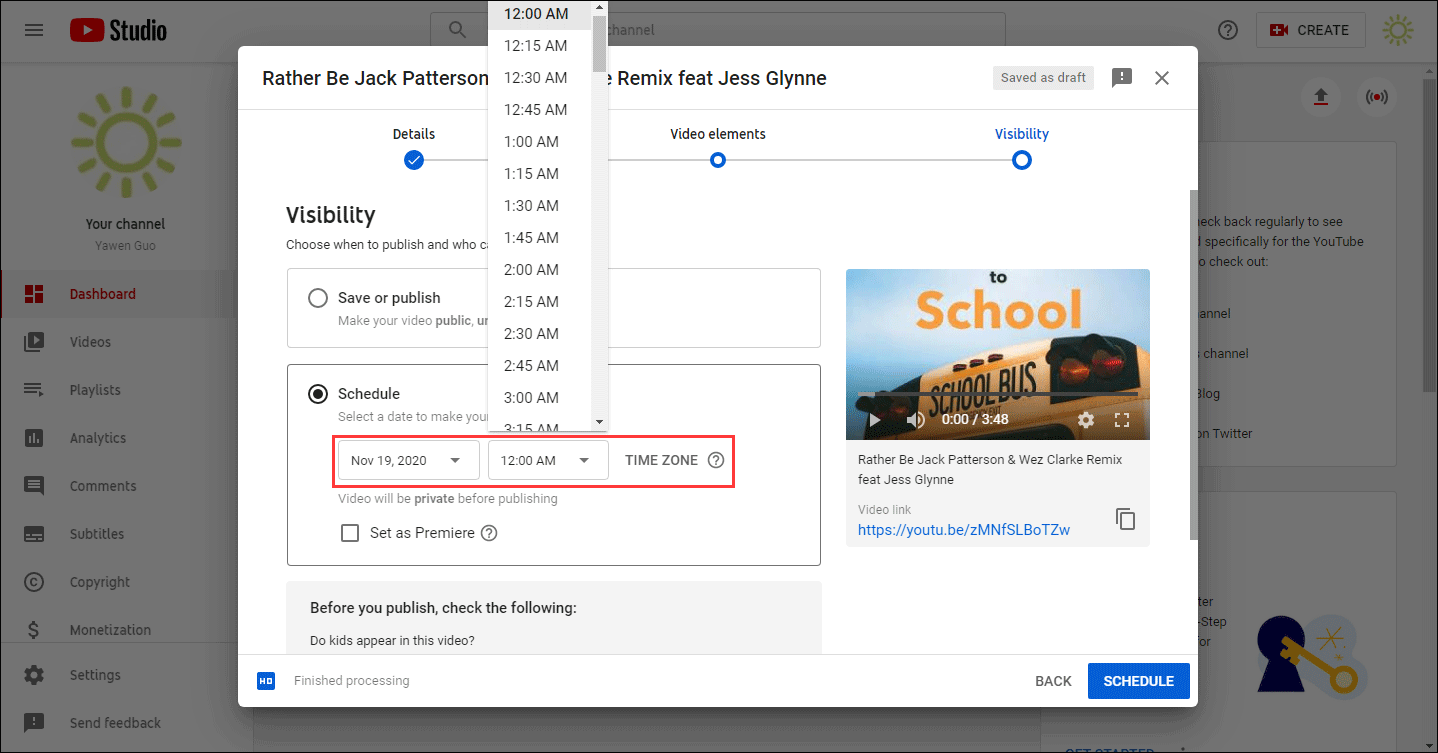1438x753 pixels.
Task: Choose 3:00 AM in the time list
Action: click(540, 398)
